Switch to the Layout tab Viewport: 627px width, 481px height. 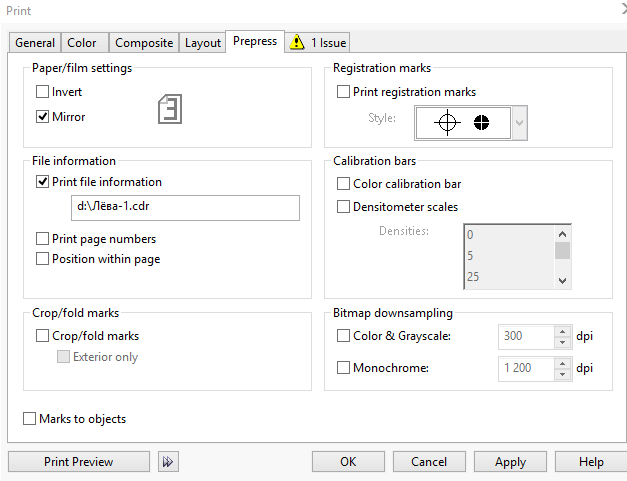tap(203, 43)
